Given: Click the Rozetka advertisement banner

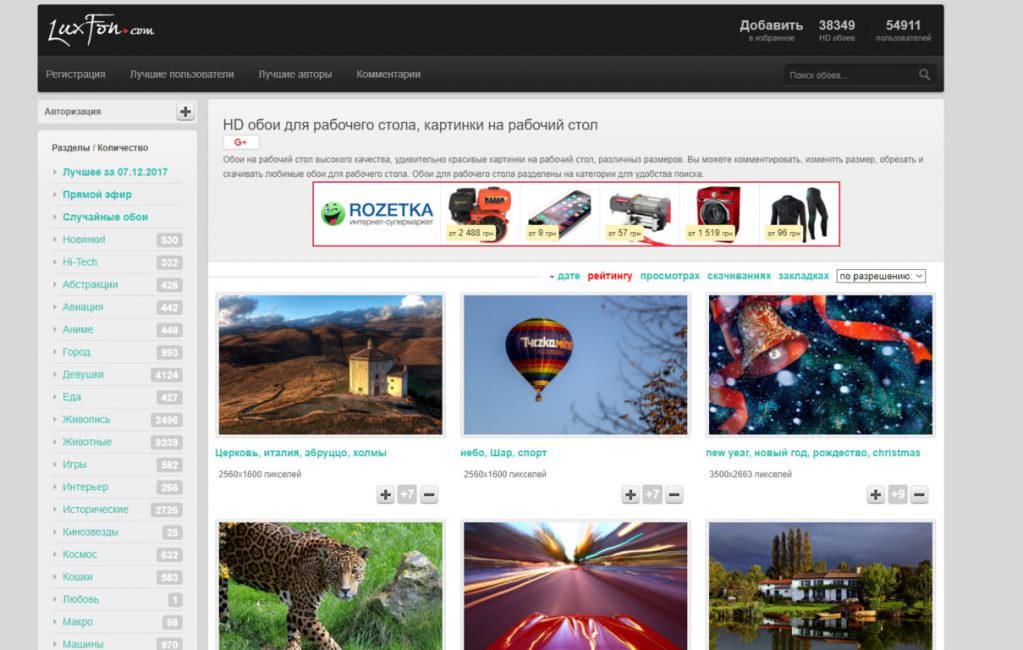Looking at the screenshot, I should (x=576, y=213).
